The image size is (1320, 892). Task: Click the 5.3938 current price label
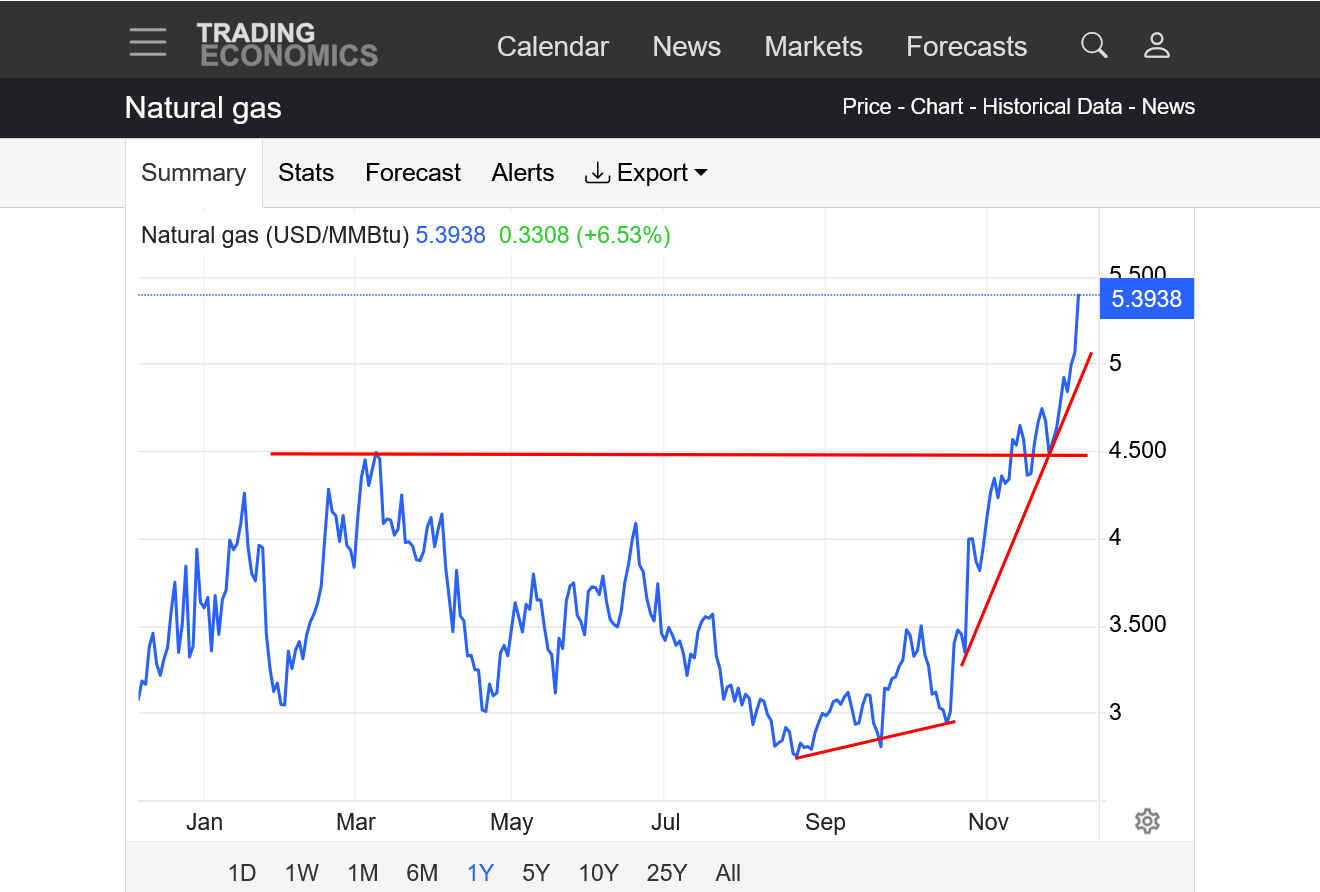(1146, 299)
